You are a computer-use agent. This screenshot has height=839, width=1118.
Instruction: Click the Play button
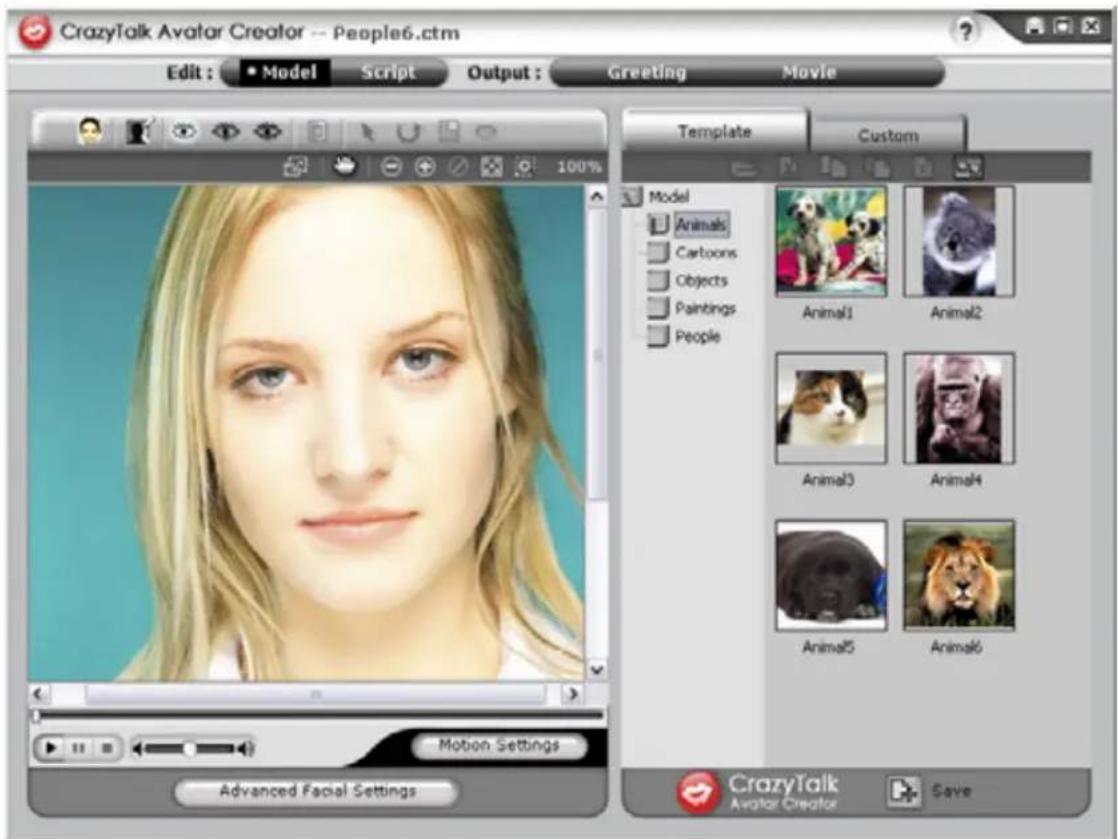[51, 748]
